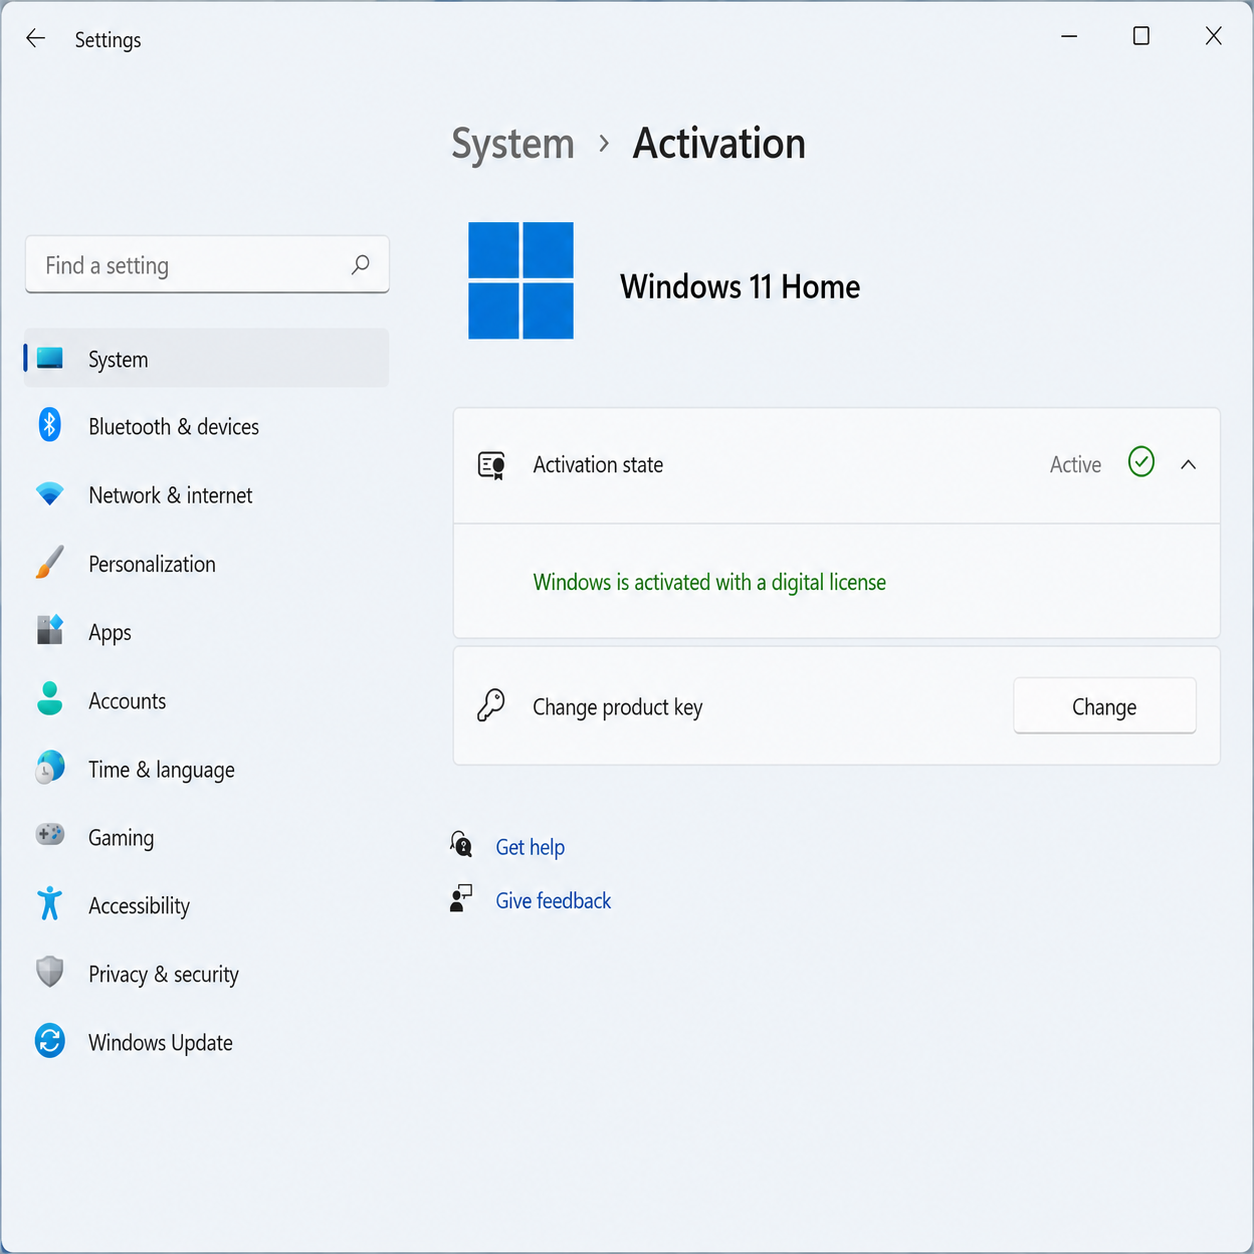The height and width of the screenshot is (1254, 1254).
Task: Collapse the Activation state section chevron
Action: [1188, 465]
